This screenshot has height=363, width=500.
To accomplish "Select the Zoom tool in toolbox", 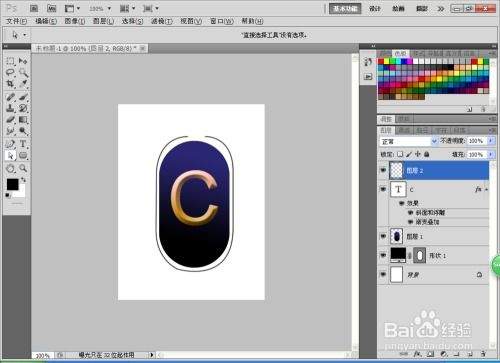I will [x=23, y=168].
